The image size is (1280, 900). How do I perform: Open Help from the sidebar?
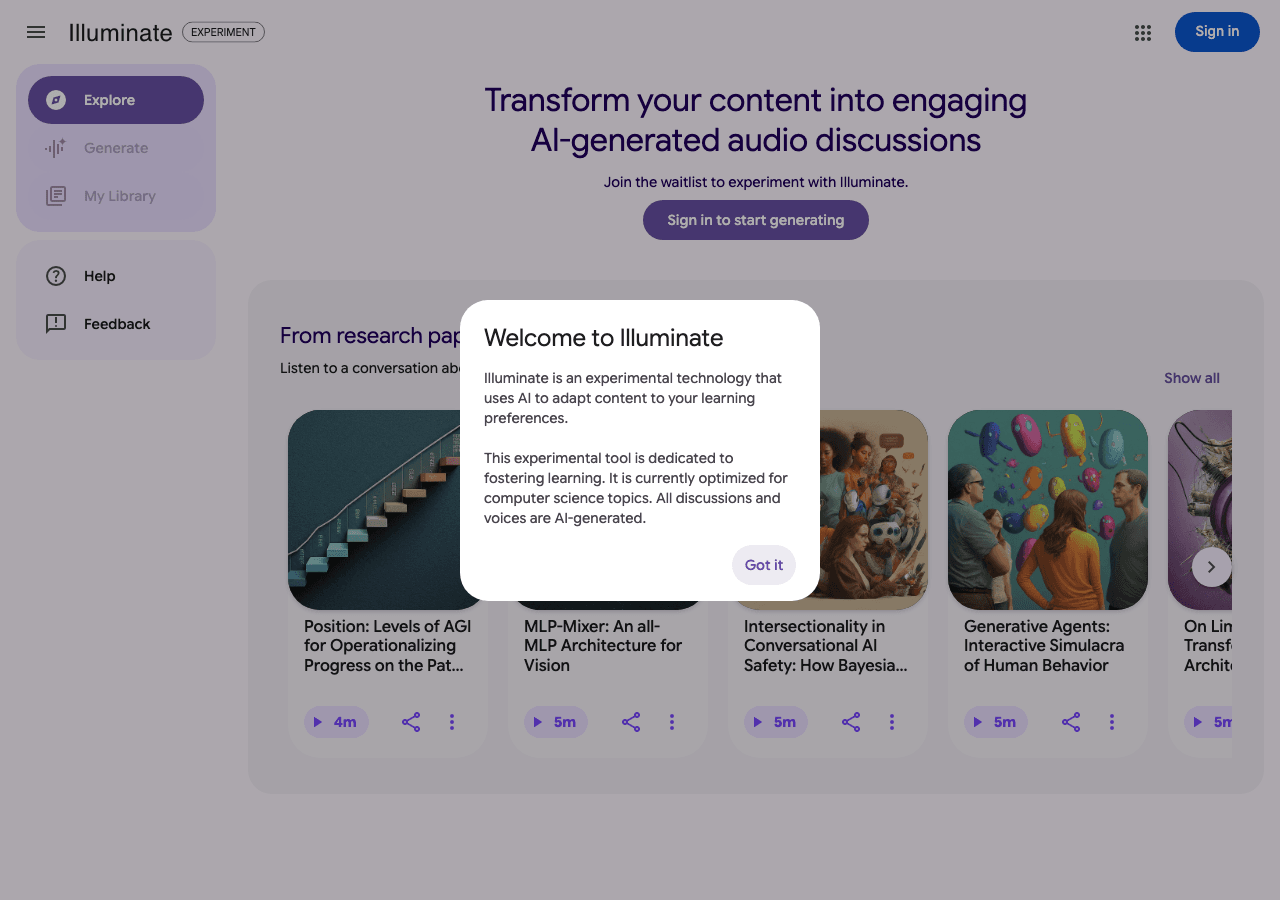click(116, 276)
